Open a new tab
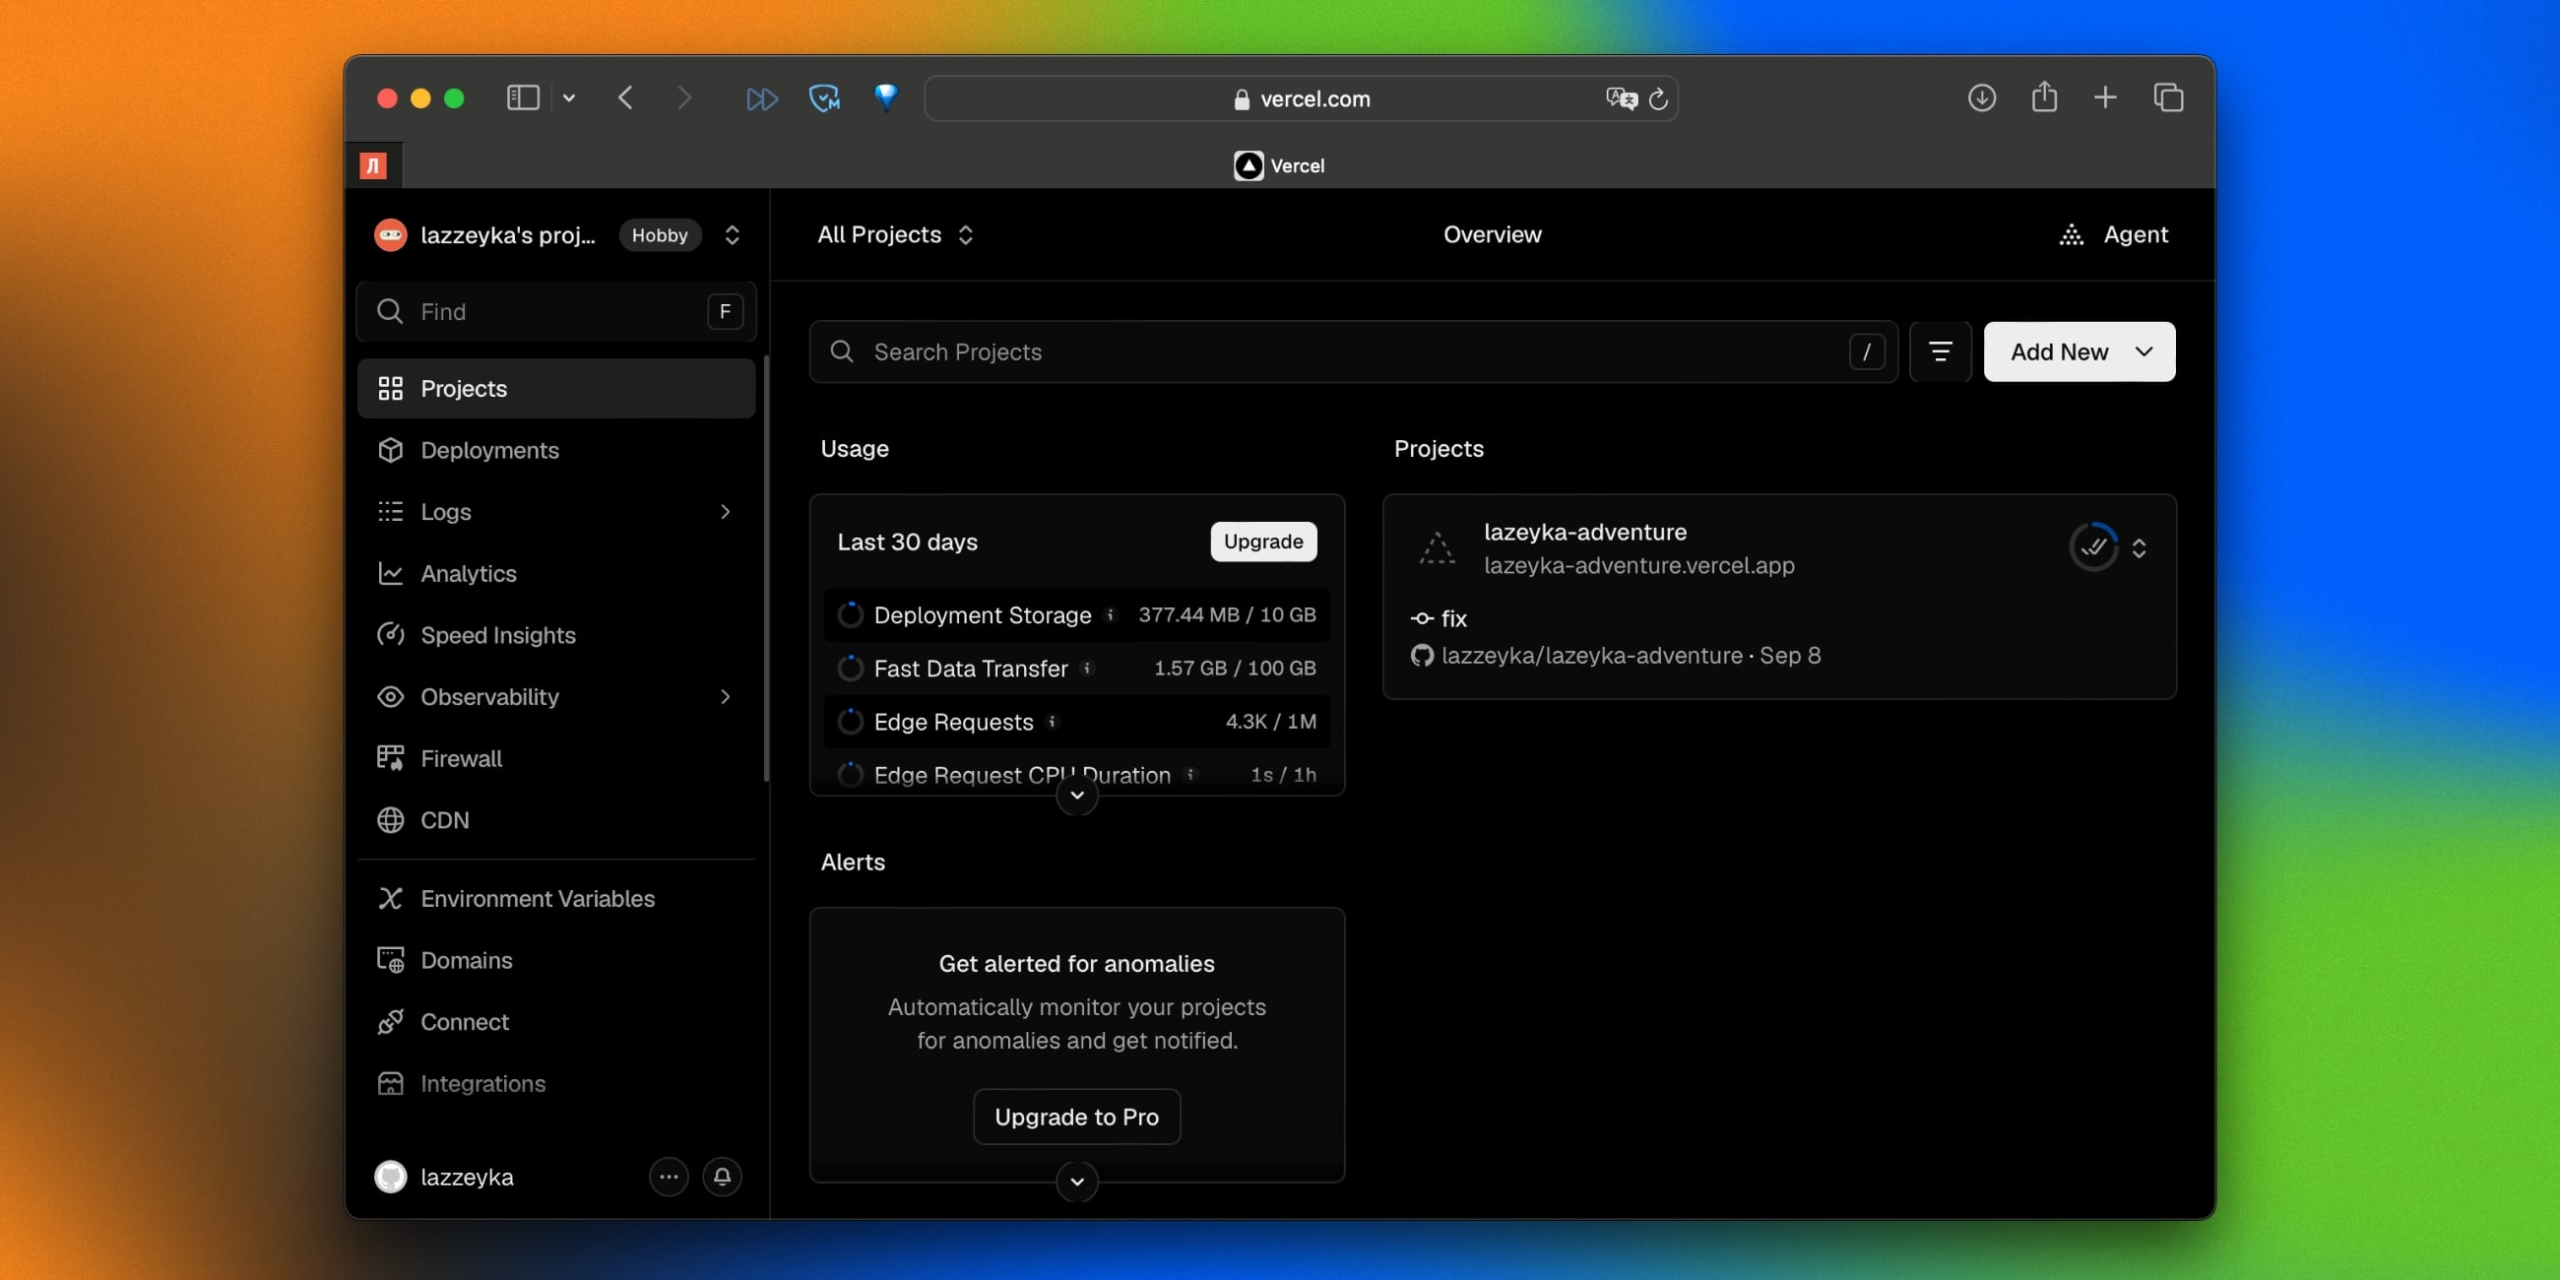This screenshot has width=2560, height=1280. coord(2105,97)
